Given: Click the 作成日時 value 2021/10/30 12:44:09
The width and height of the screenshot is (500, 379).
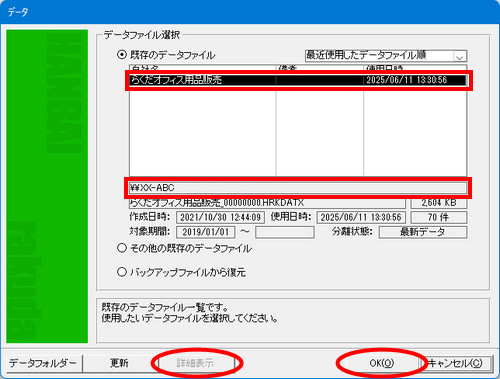Looking at the screenshot, I should (220, 217).
